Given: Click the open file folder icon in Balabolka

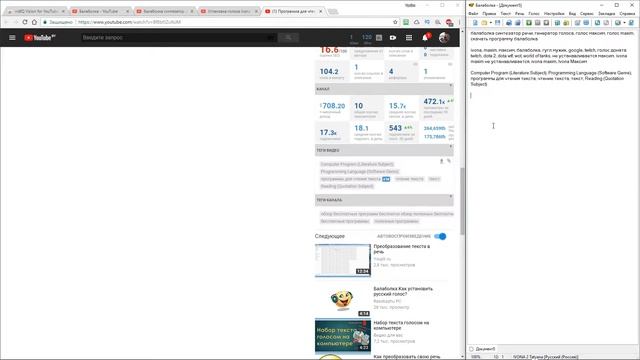Looking at the screenshot, I should pyautogui.click(x=484, y=23).
